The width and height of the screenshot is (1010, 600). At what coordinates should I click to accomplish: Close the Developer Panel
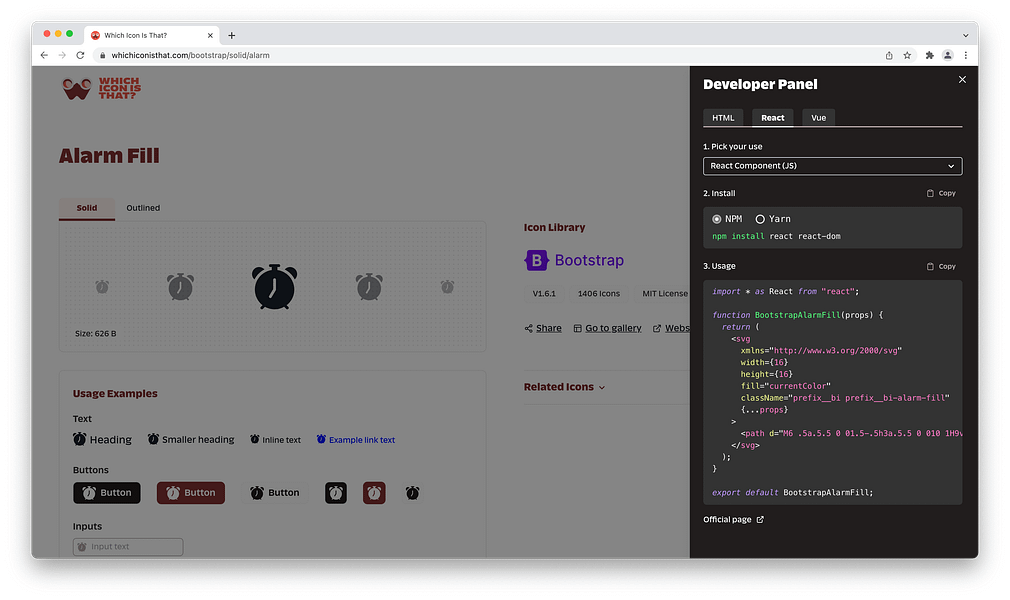[x=962, y=79]
